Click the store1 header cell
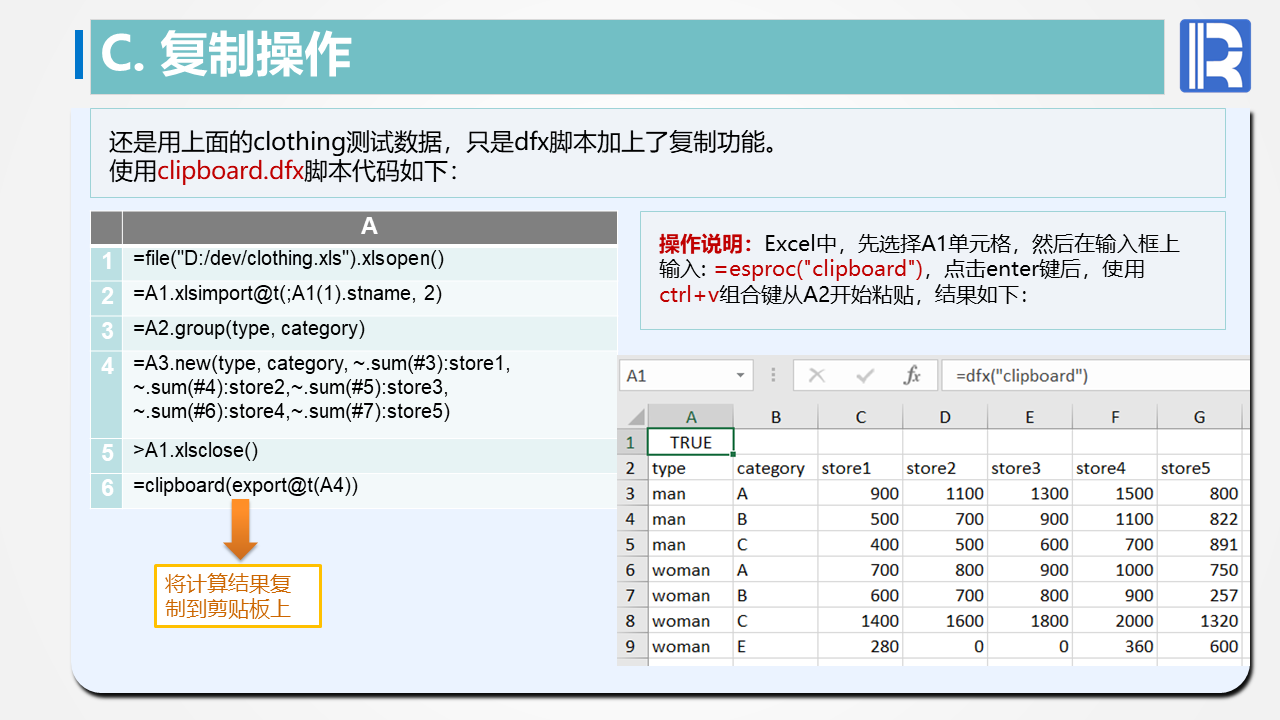This screenshot has height=720, width=1280. pyautogui.click(x=859, y=468)
